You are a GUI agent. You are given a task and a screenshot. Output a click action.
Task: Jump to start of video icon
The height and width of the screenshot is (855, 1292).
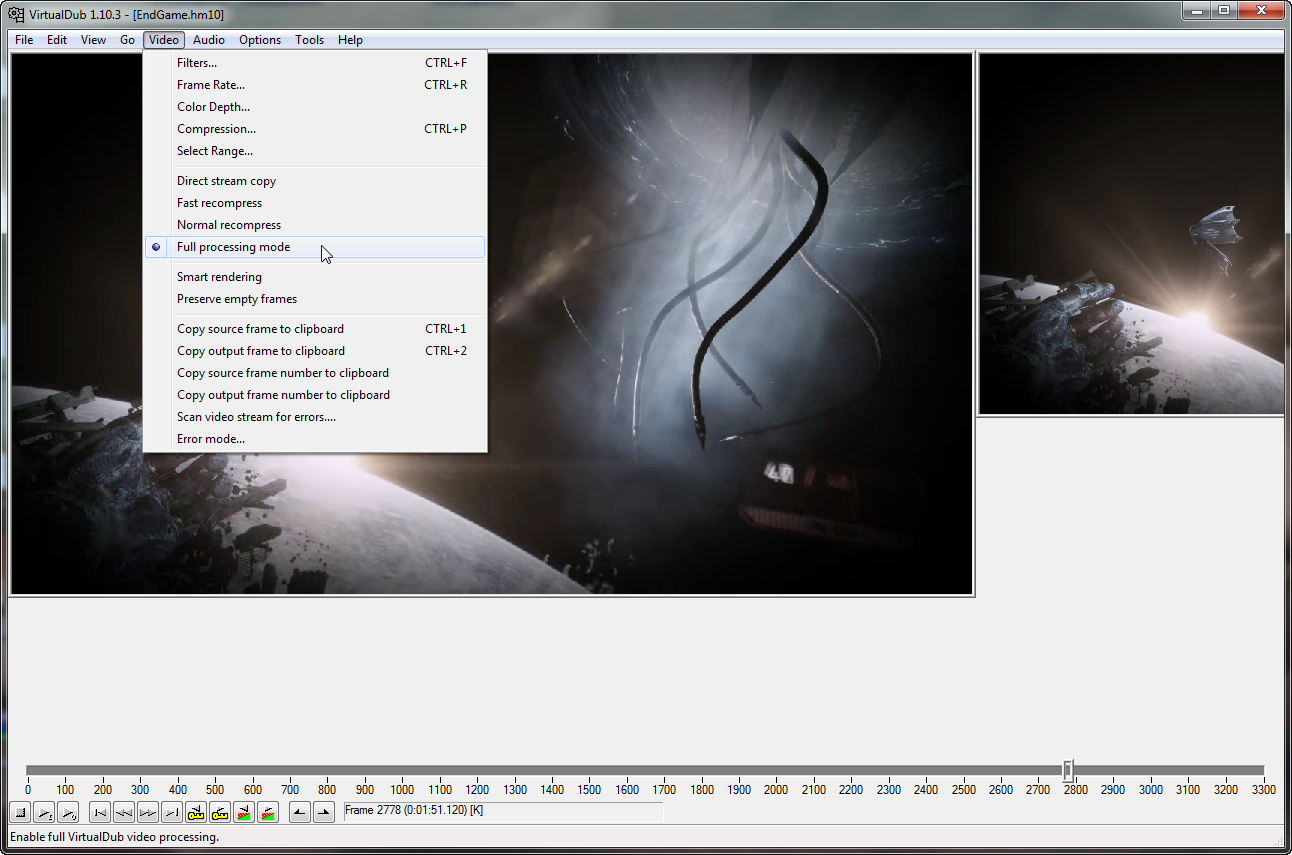click(100, 813)
